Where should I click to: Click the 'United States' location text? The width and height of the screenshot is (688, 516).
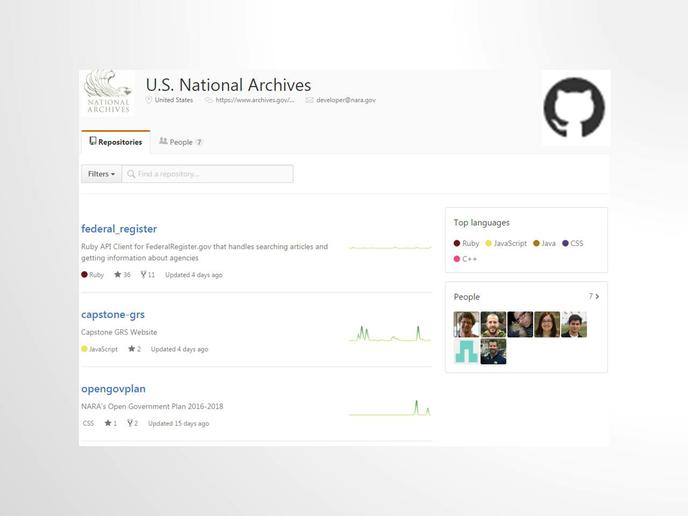(174, 100)
